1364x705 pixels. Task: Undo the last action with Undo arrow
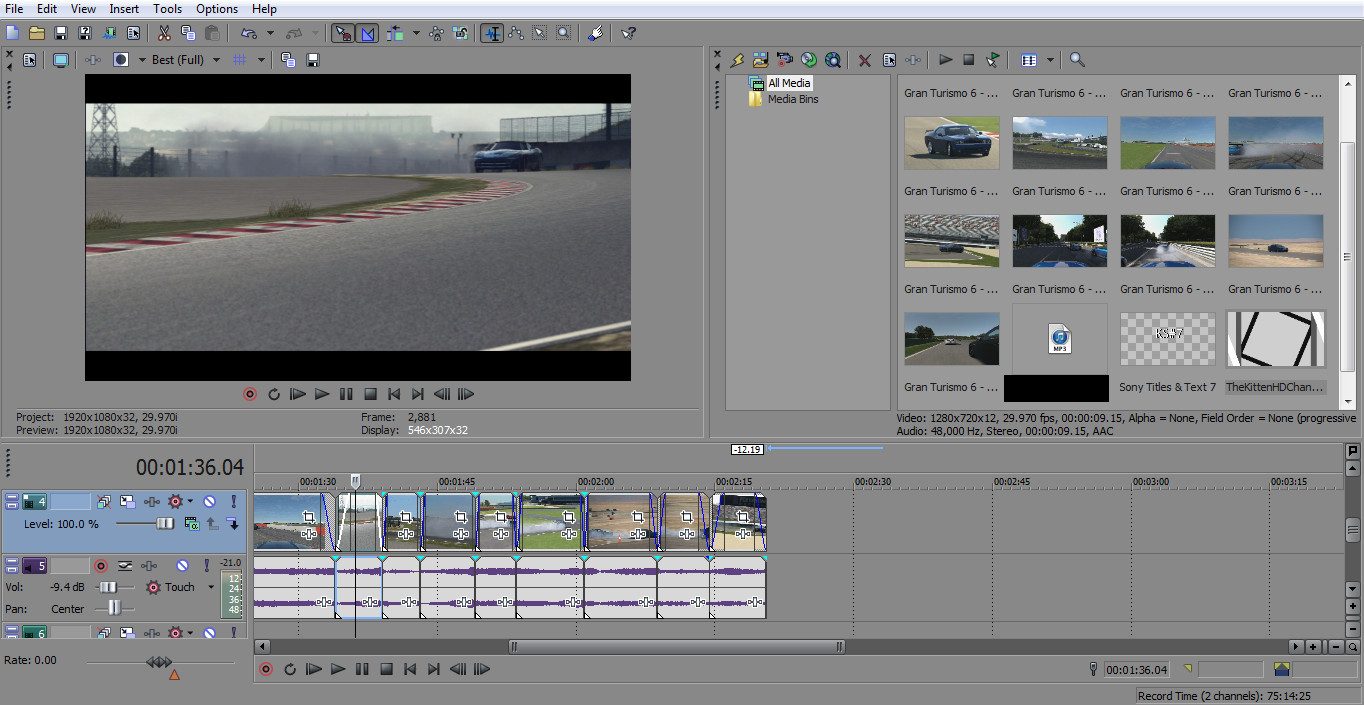pos(247,33)
